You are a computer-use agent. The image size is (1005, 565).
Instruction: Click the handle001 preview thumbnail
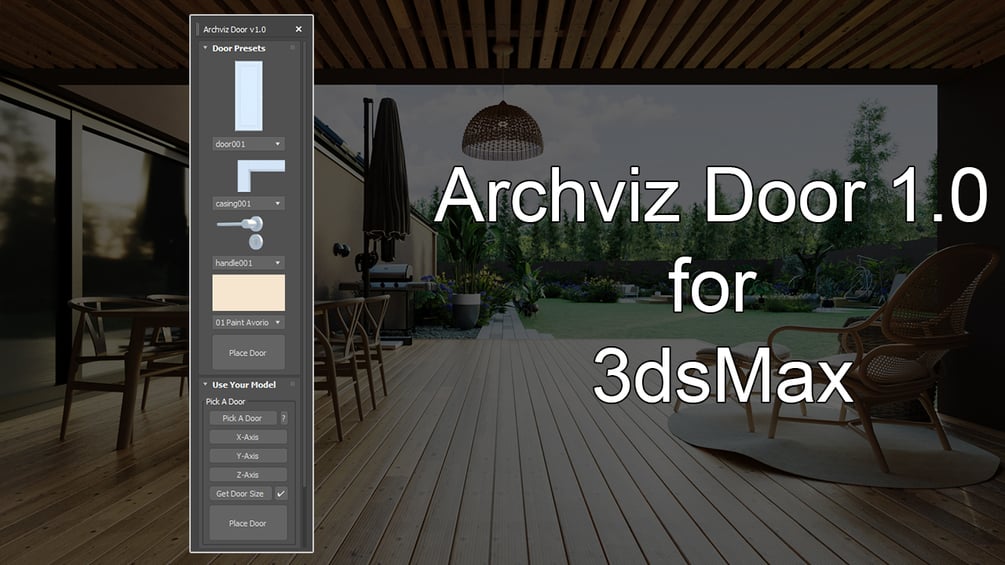tap(242, 233)
